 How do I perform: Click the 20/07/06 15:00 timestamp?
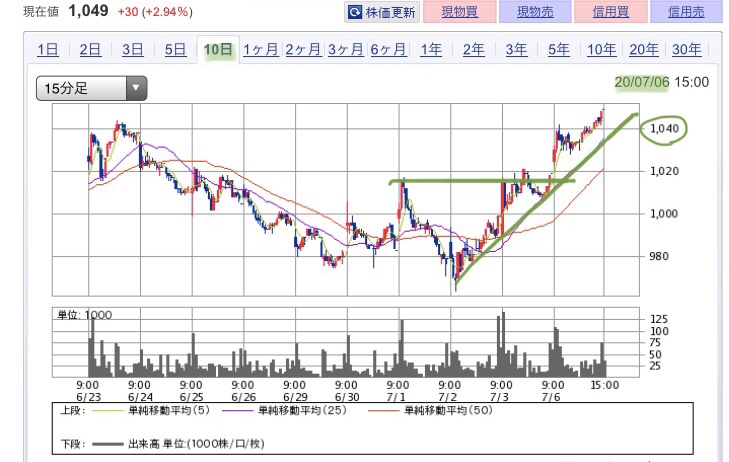tap(662, 82)
